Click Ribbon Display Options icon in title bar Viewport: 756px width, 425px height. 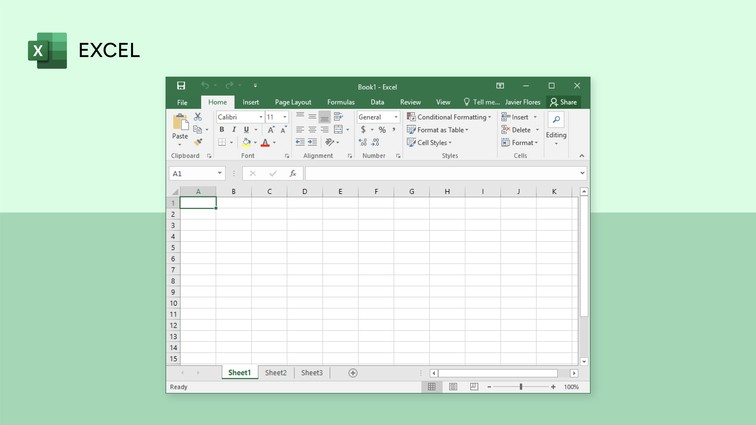click(500, 86)
